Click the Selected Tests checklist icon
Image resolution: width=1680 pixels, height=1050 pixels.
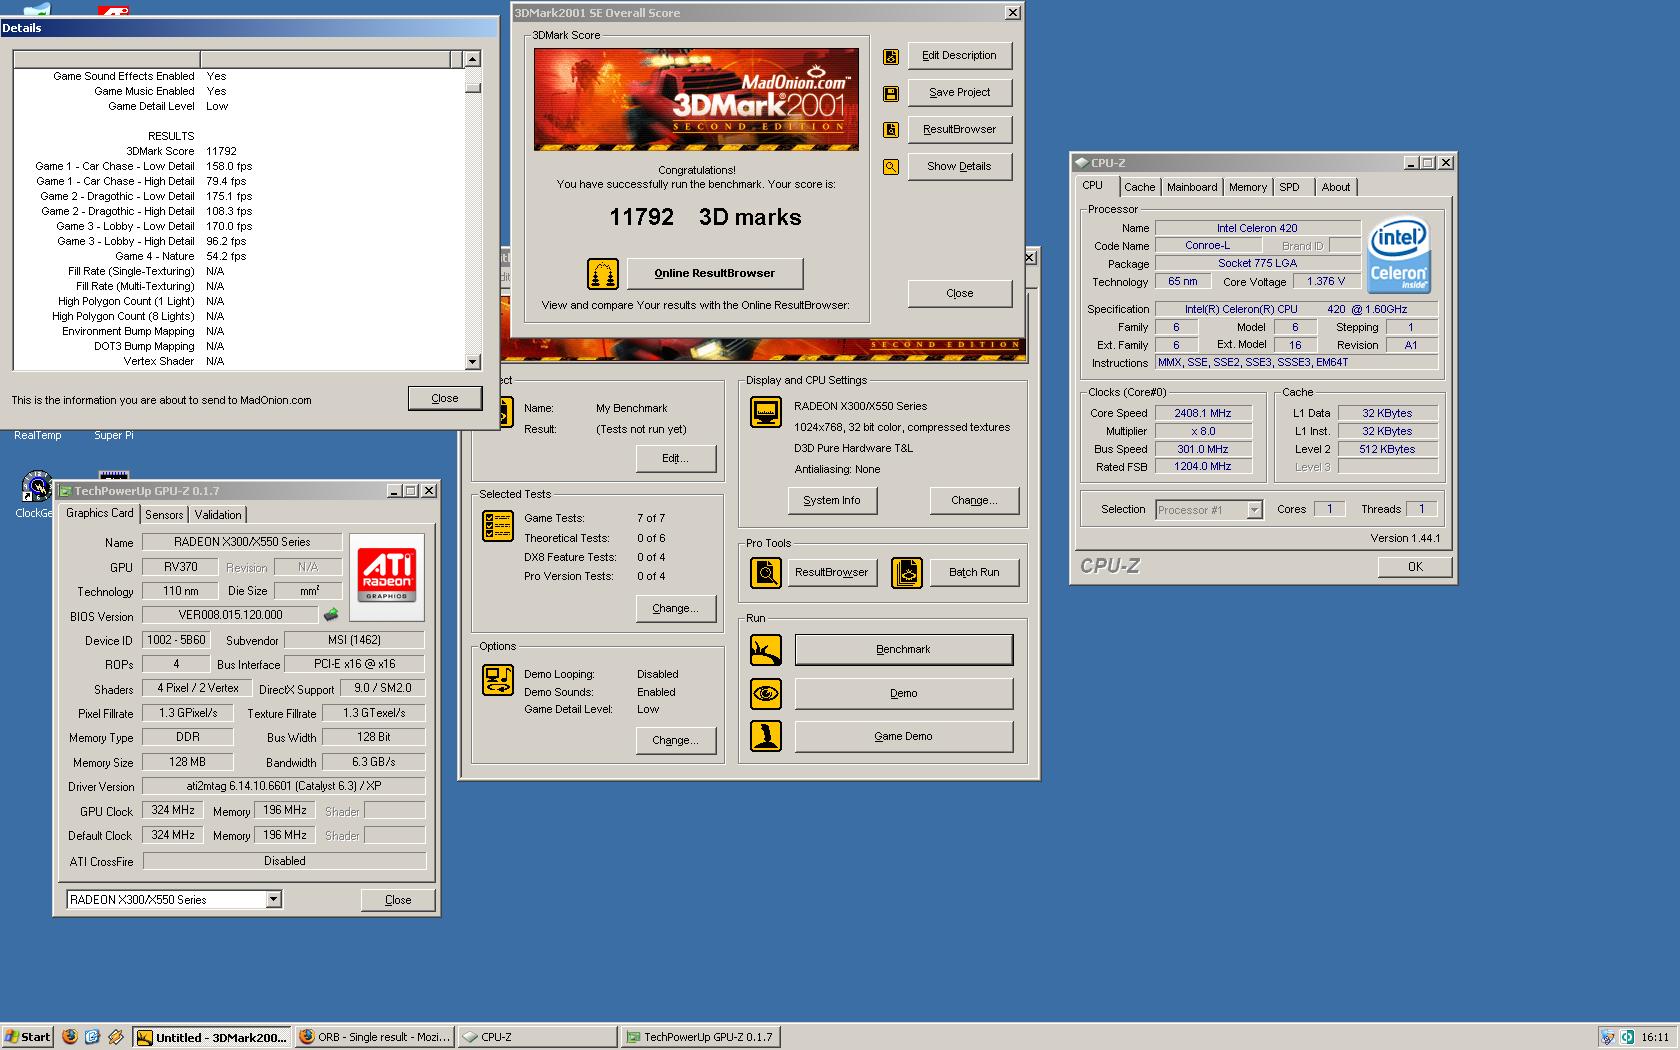point(498,525)
